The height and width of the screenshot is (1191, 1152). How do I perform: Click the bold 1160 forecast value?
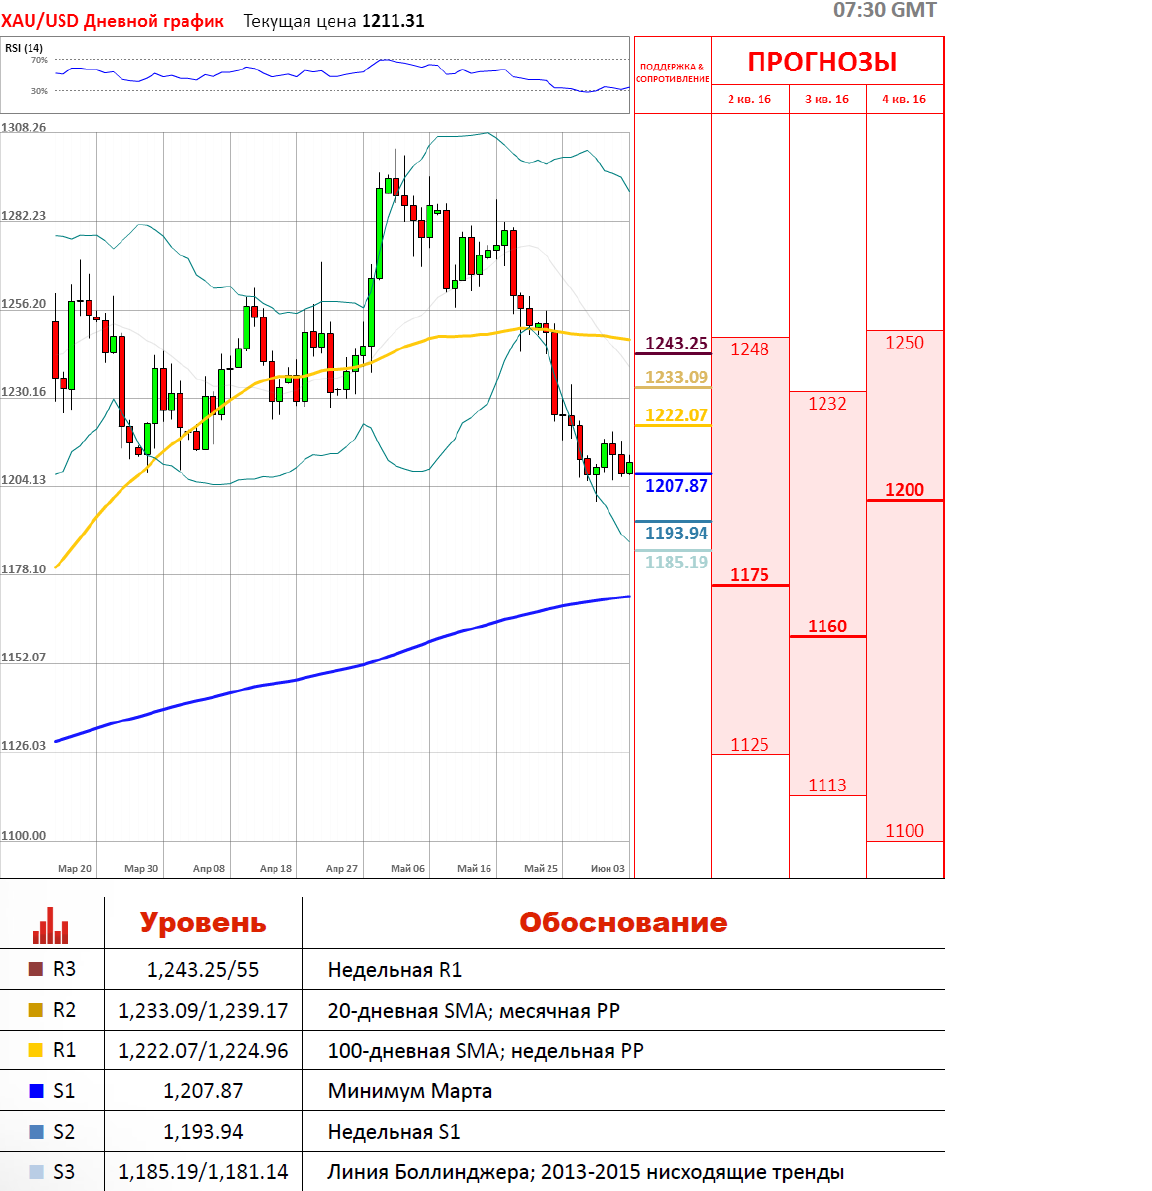827,627
